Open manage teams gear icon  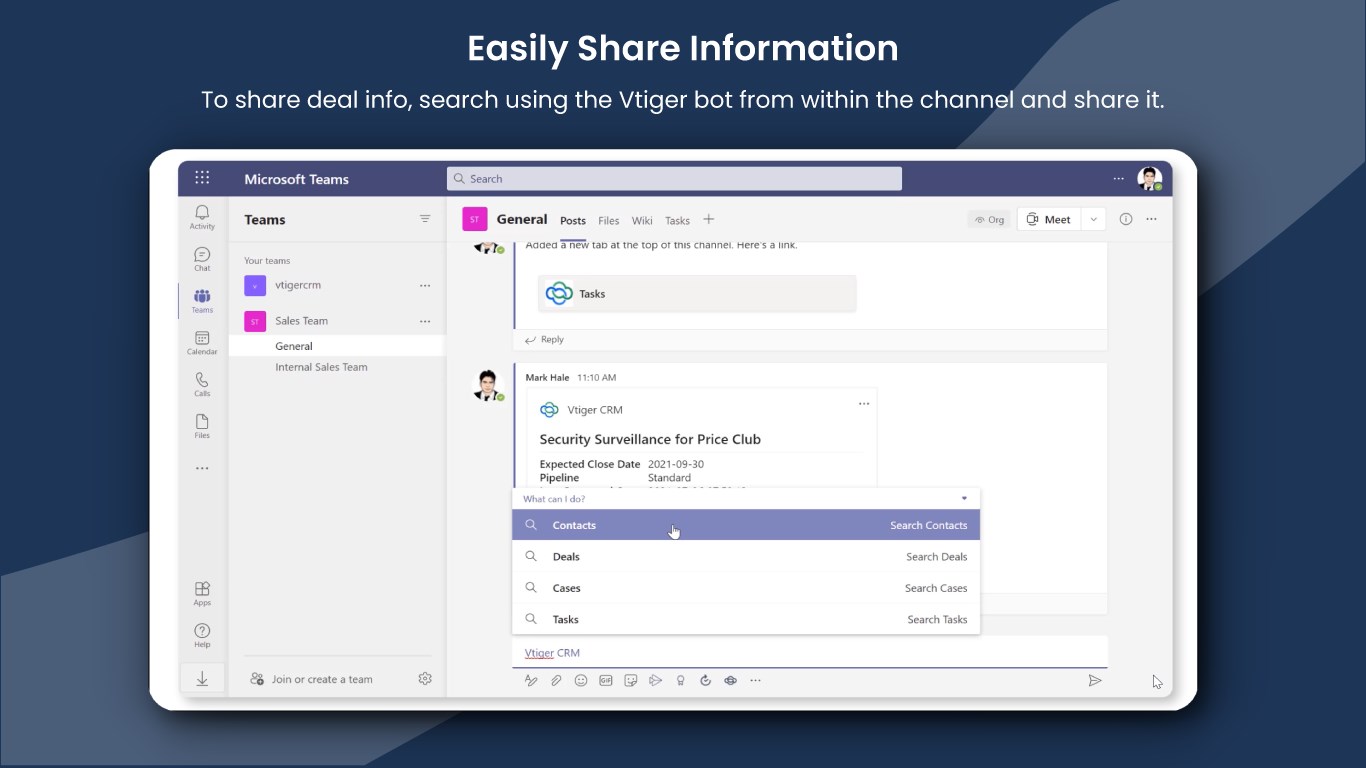tap(425, 679)
